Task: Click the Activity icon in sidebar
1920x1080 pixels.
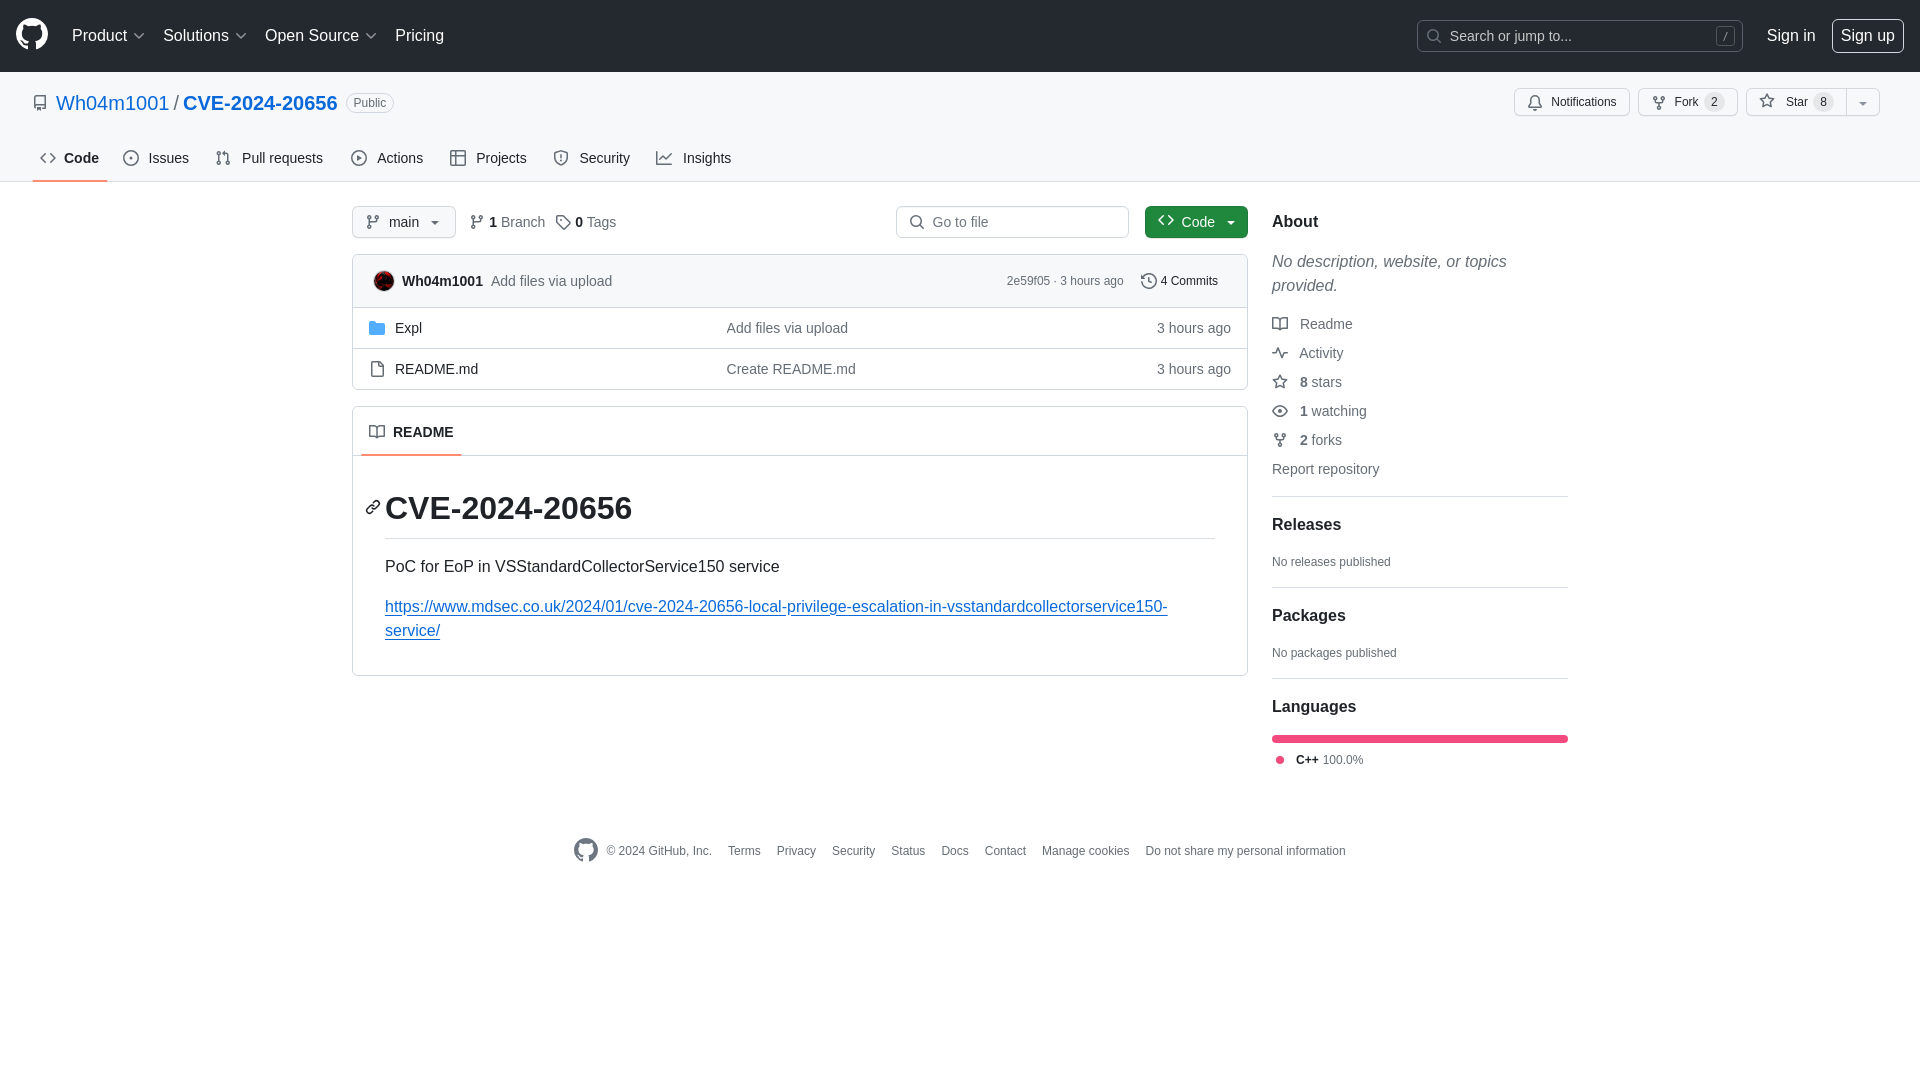Action: (1279, 352)
